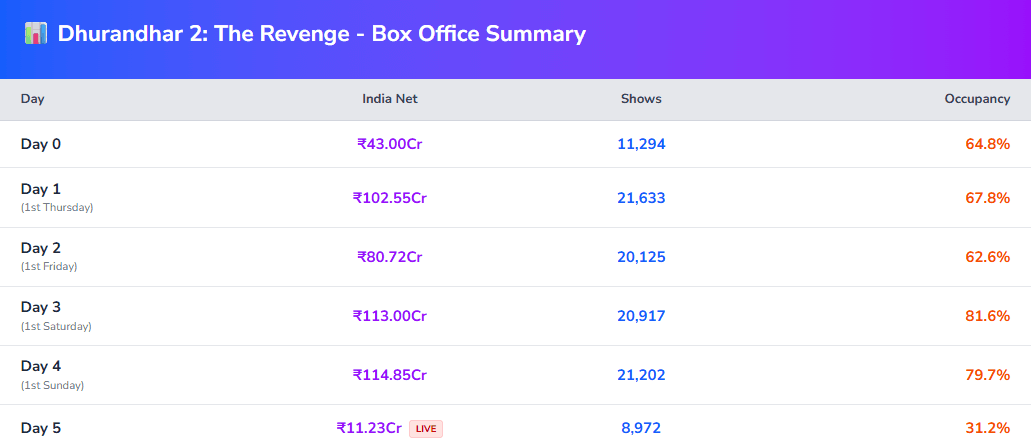Select Day 4 1st Sunday row

pos(52,374)
